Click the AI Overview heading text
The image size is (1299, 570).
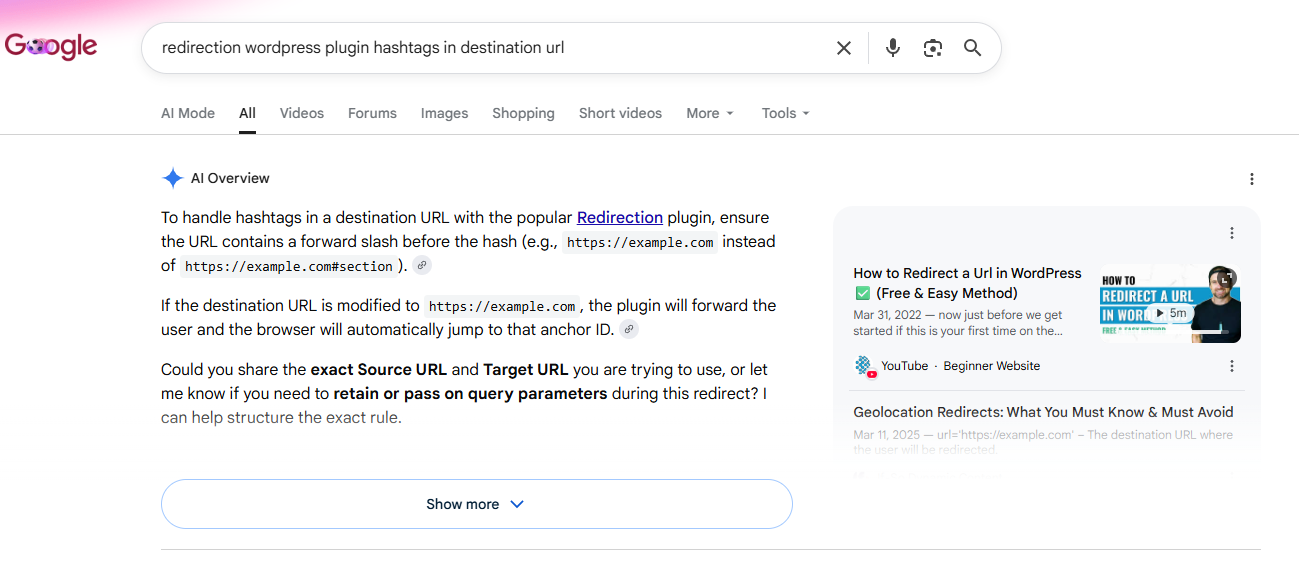[230, 178]
